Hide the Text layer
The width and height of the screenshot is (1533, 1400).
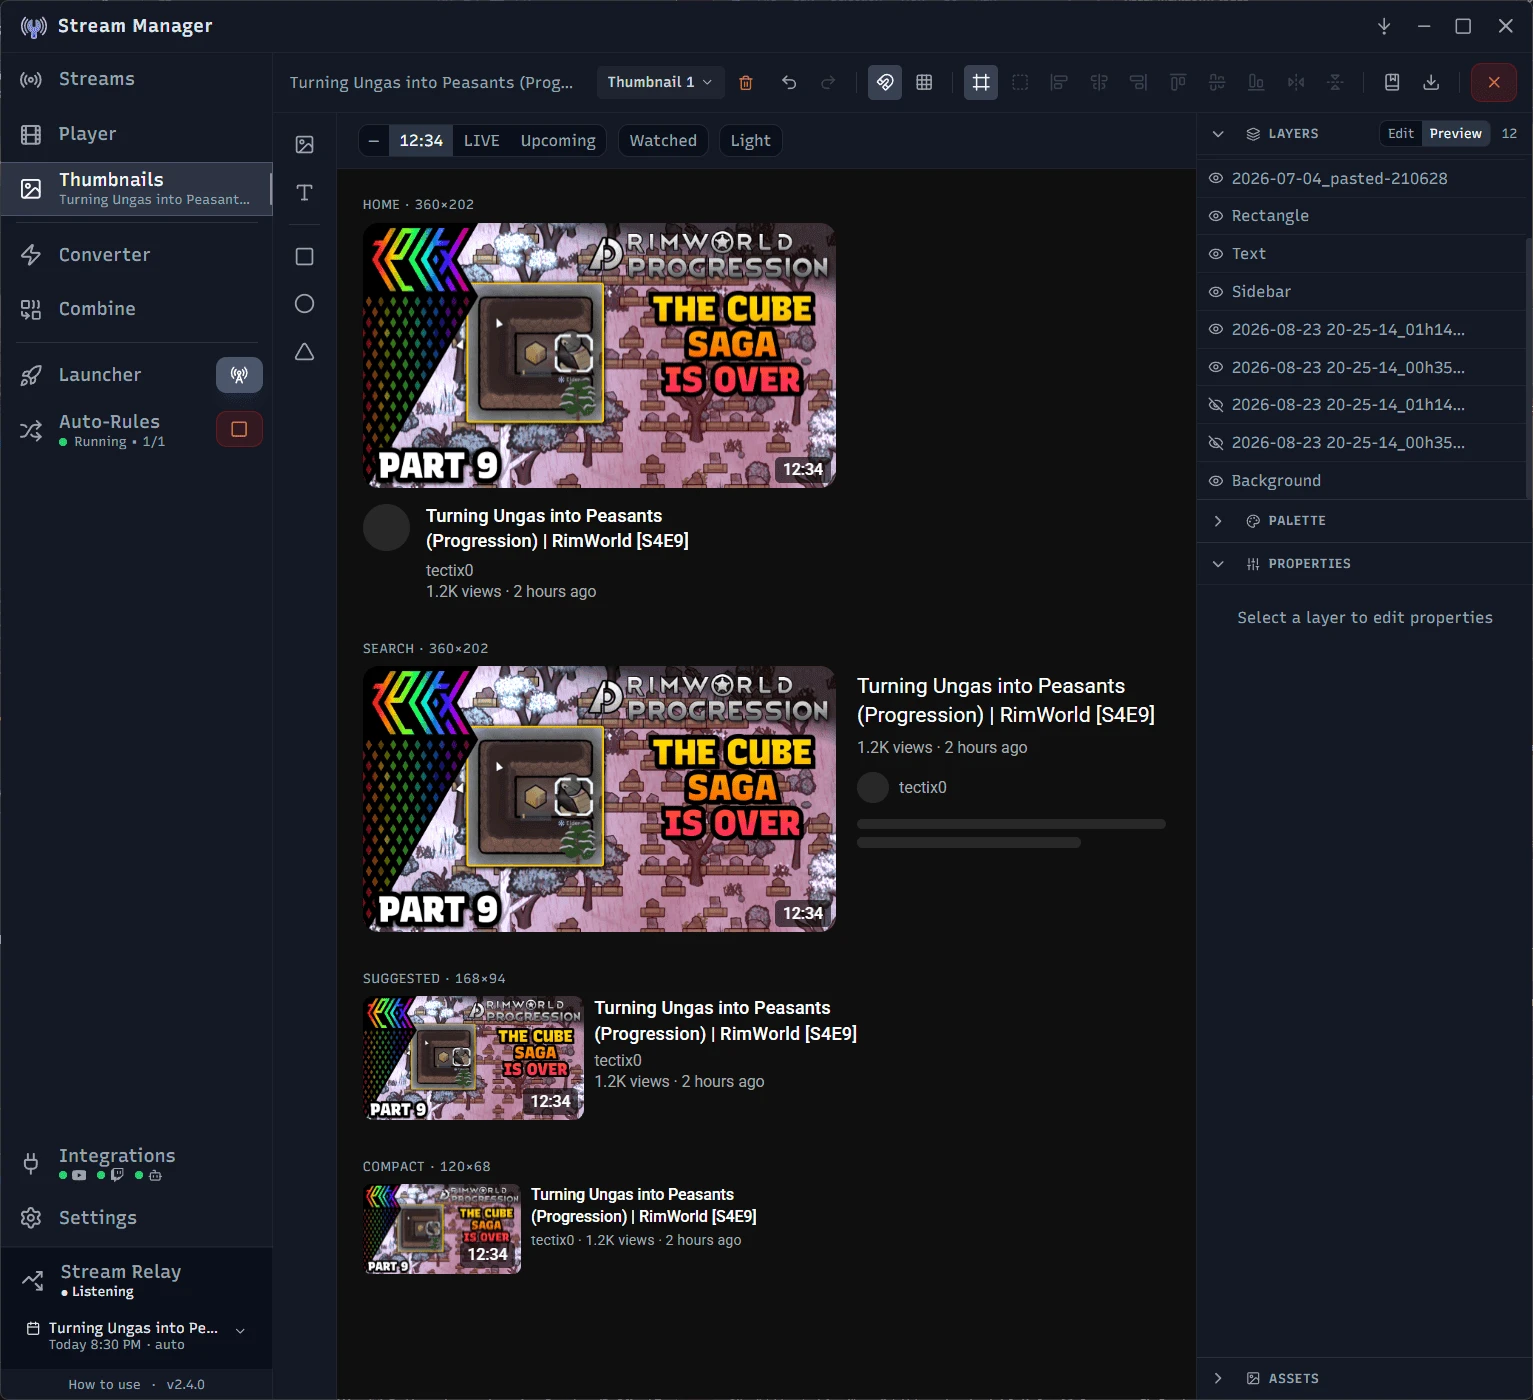click(1216, 254)
